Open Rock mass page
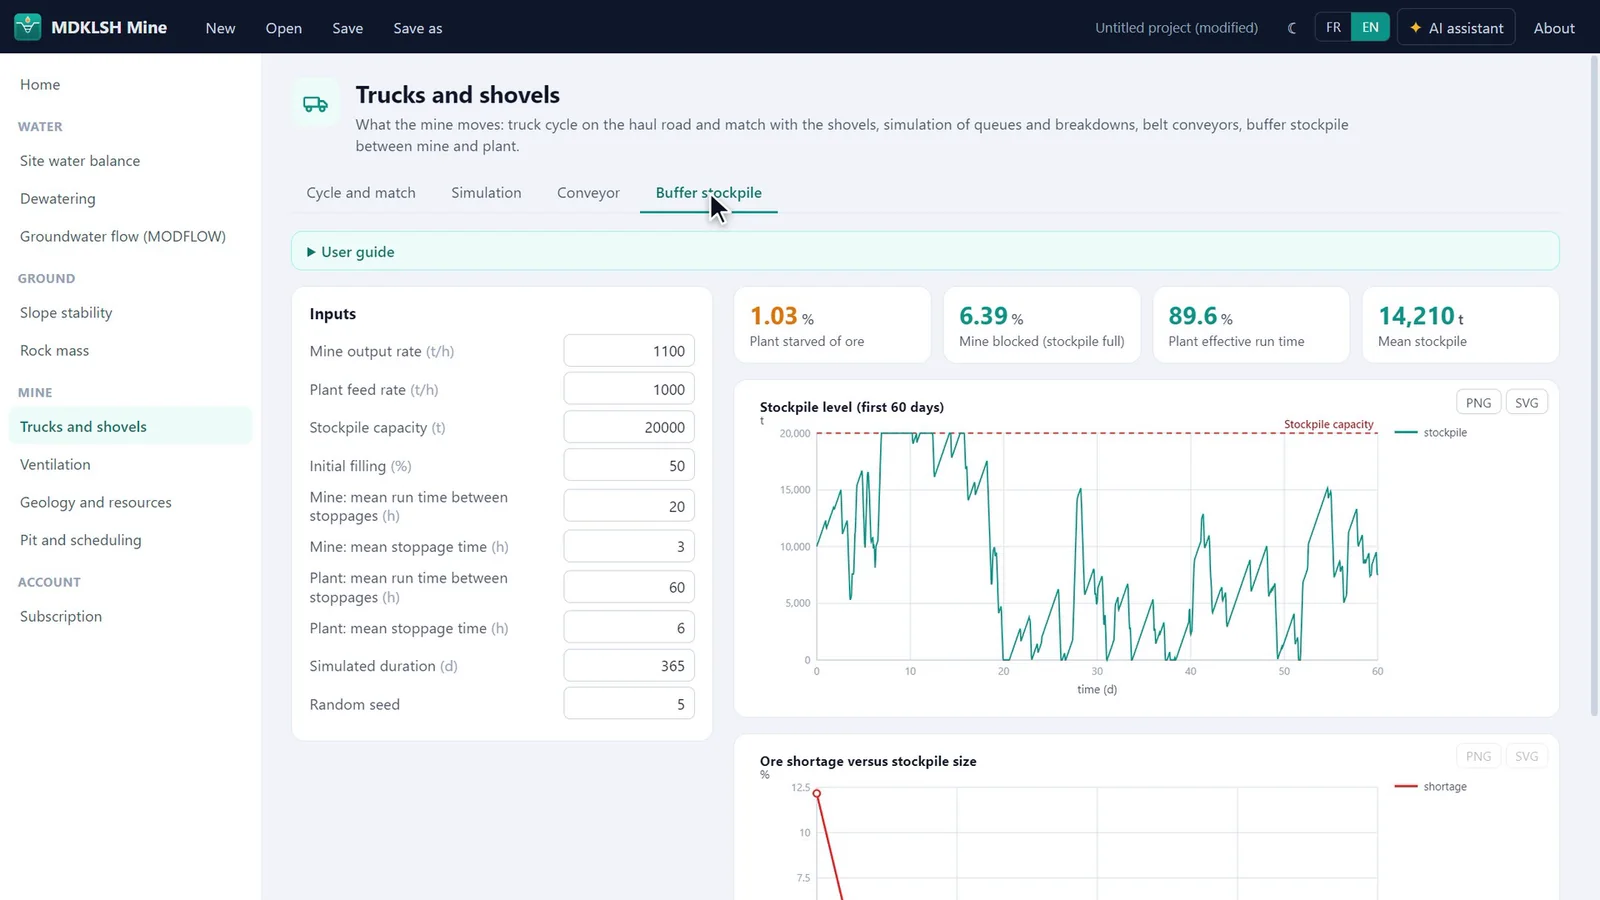Image resolution: width=1600 pixels, height=900 pixels. coord(130,350)
